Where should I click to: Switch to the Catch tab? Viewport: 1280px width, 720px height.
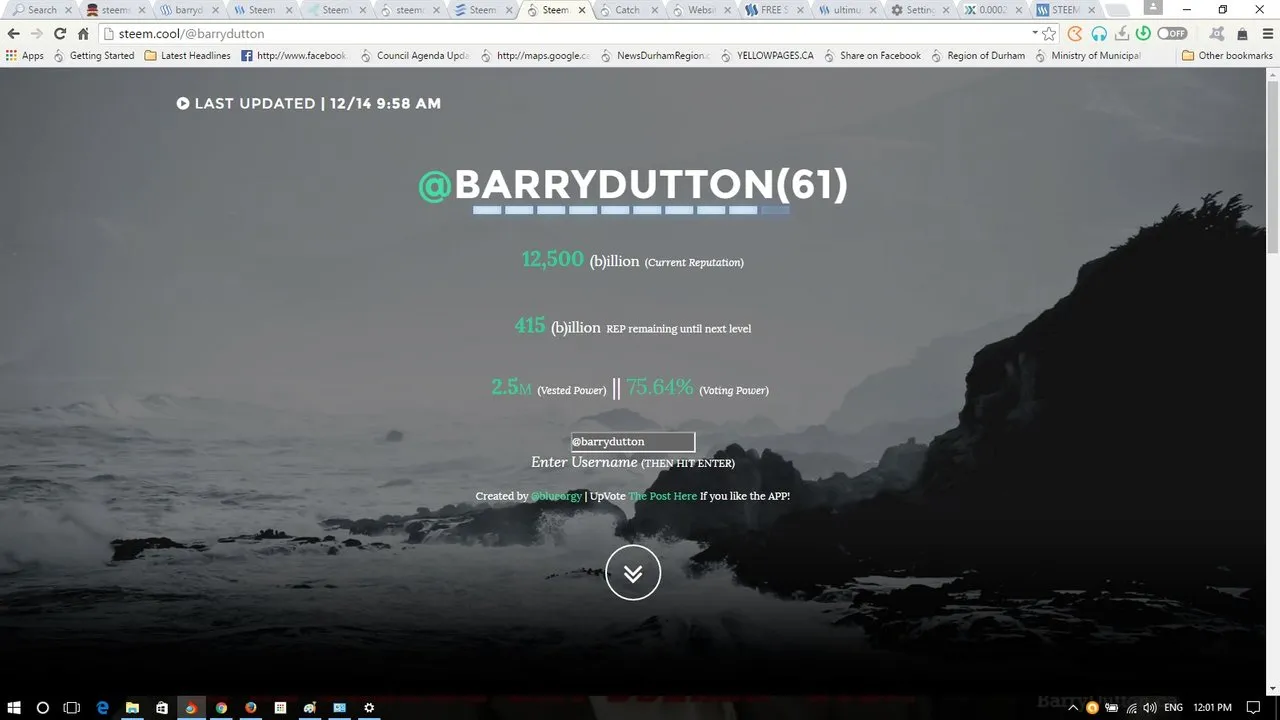[628, 10]
